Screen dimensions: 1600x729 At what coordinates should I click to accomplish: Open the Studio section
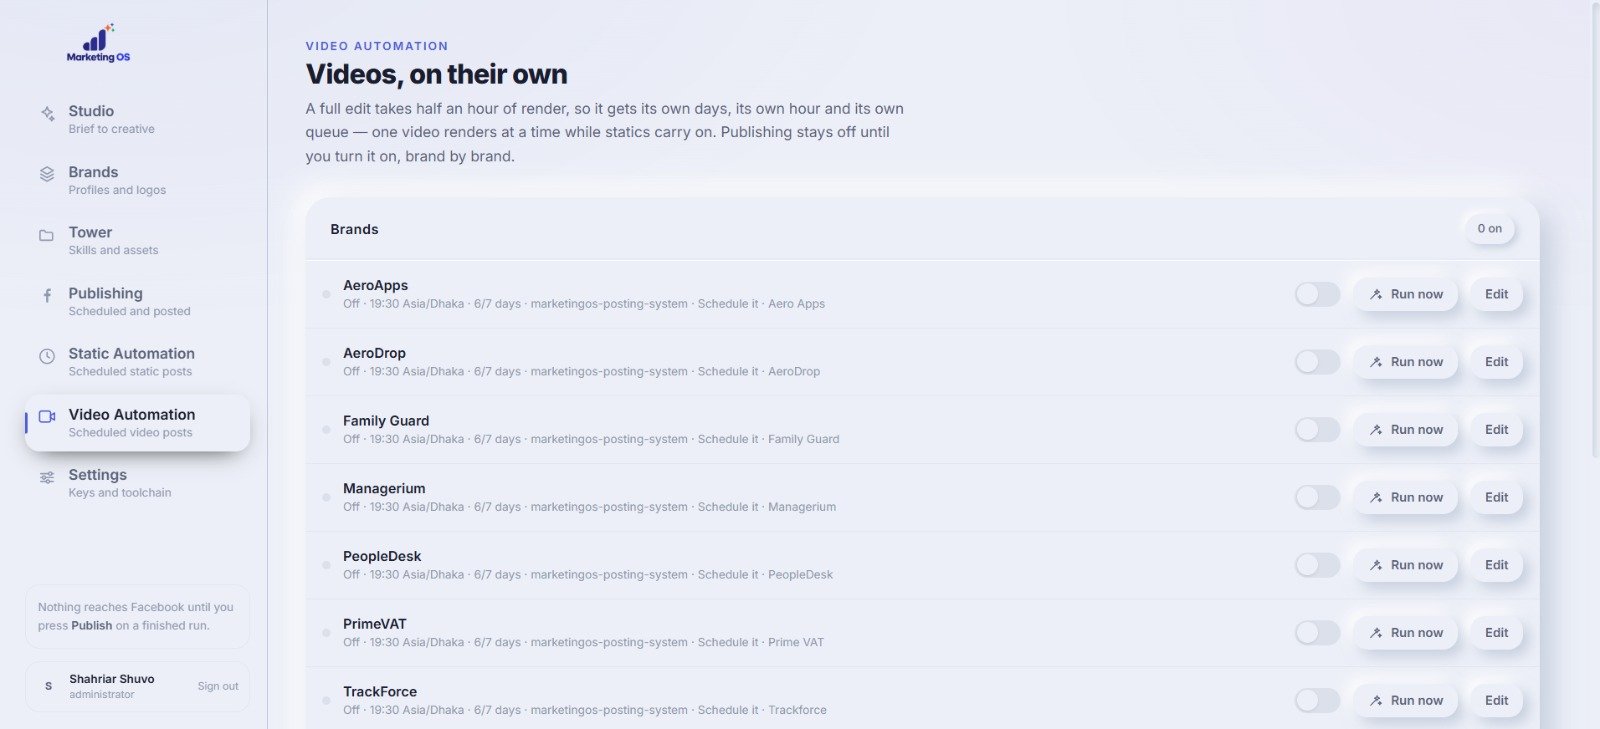[x=137, y=119]
